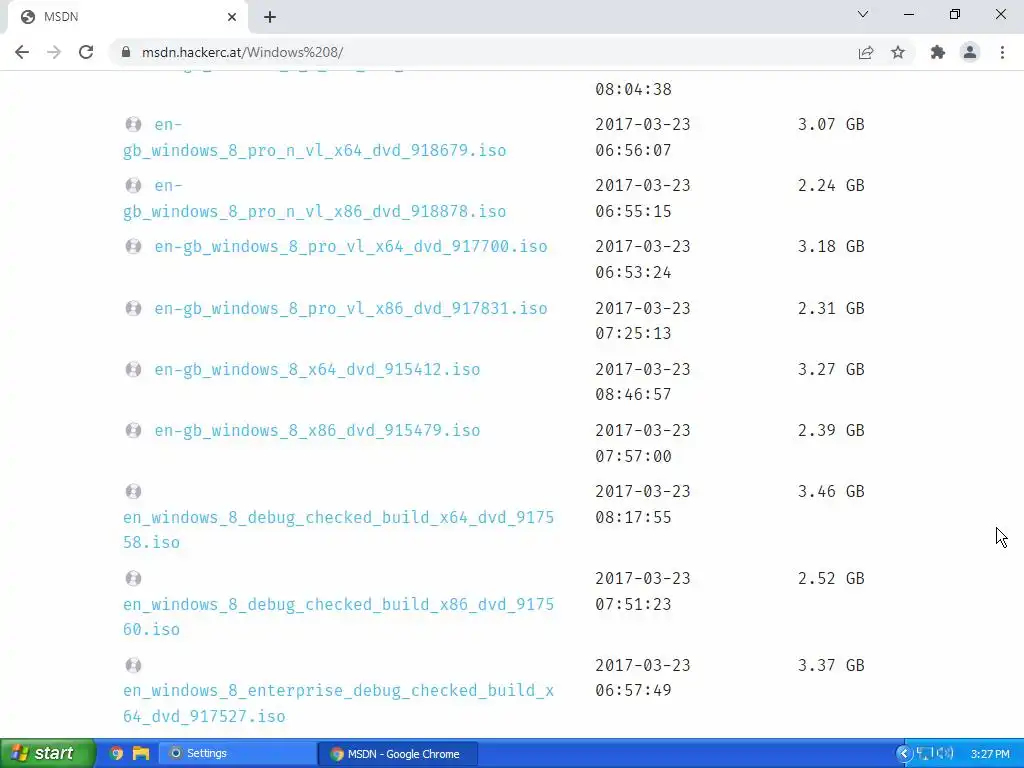This screenshot has width=1024, height=768.
Task: Click the 3.27 GB size value
Action: (831, 370)
